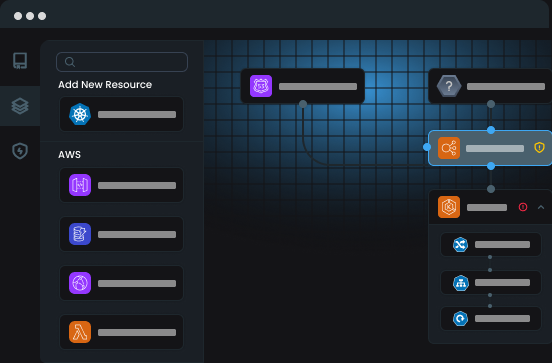Click the 'Add New Resource' heading
552x363 pixels.
[105, 85]
